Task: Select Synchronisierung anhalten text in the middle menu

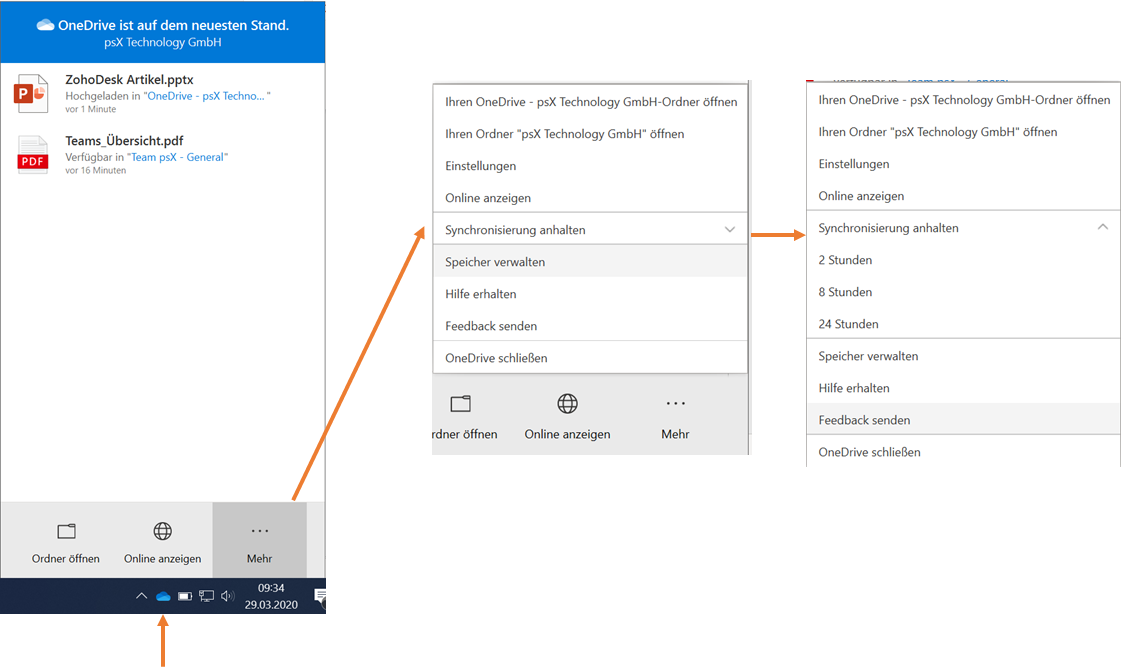Action: (x=515, y=230)
